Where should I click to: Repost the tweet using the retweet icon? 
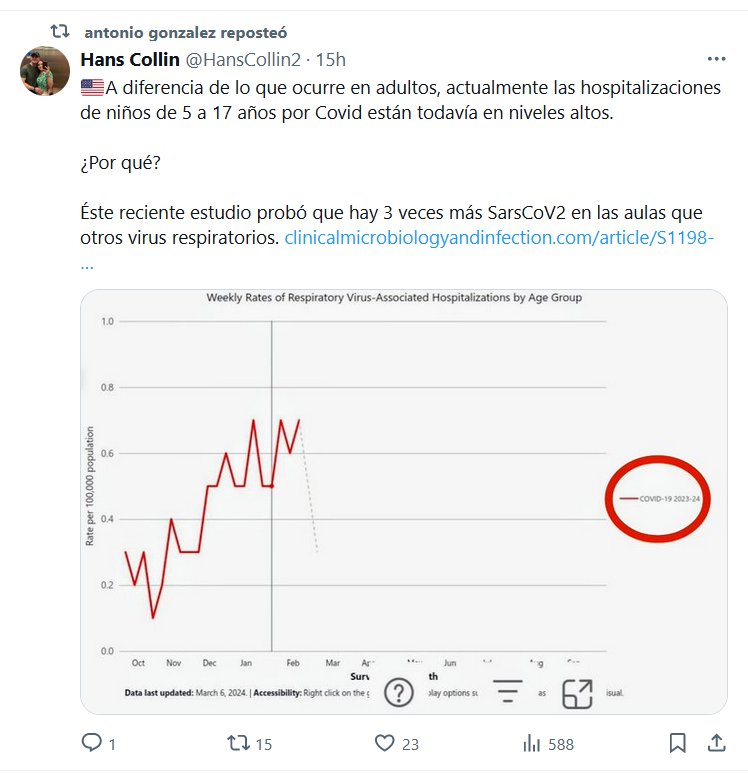[x=237, y=743]
